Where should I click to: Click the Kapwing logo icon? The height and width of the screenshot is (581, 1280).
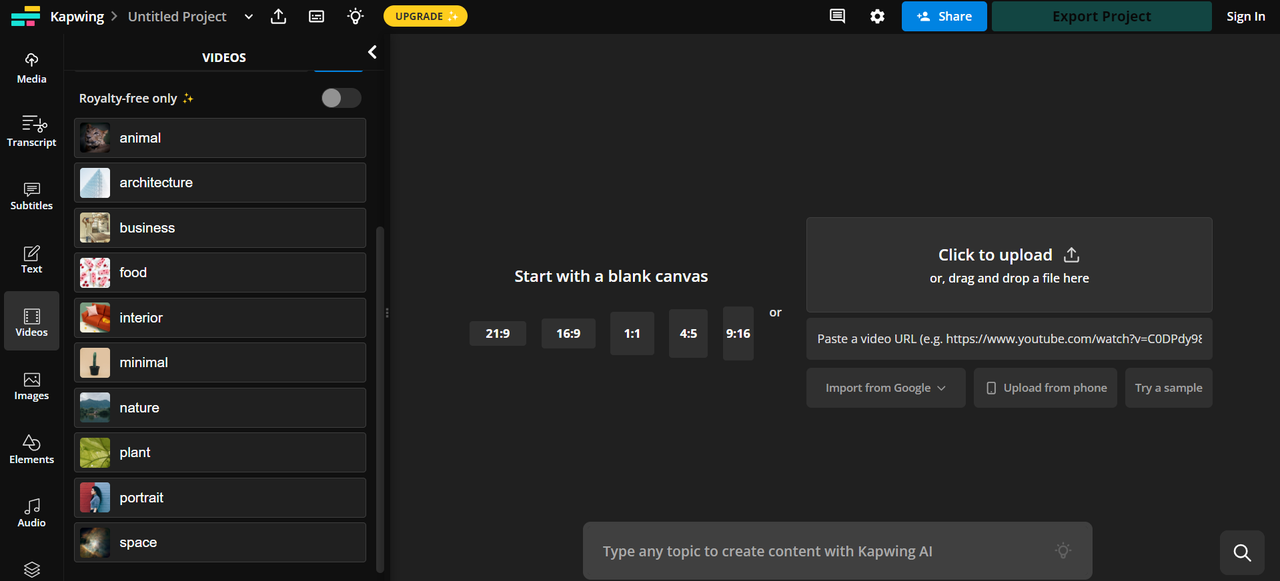point(26,16)
